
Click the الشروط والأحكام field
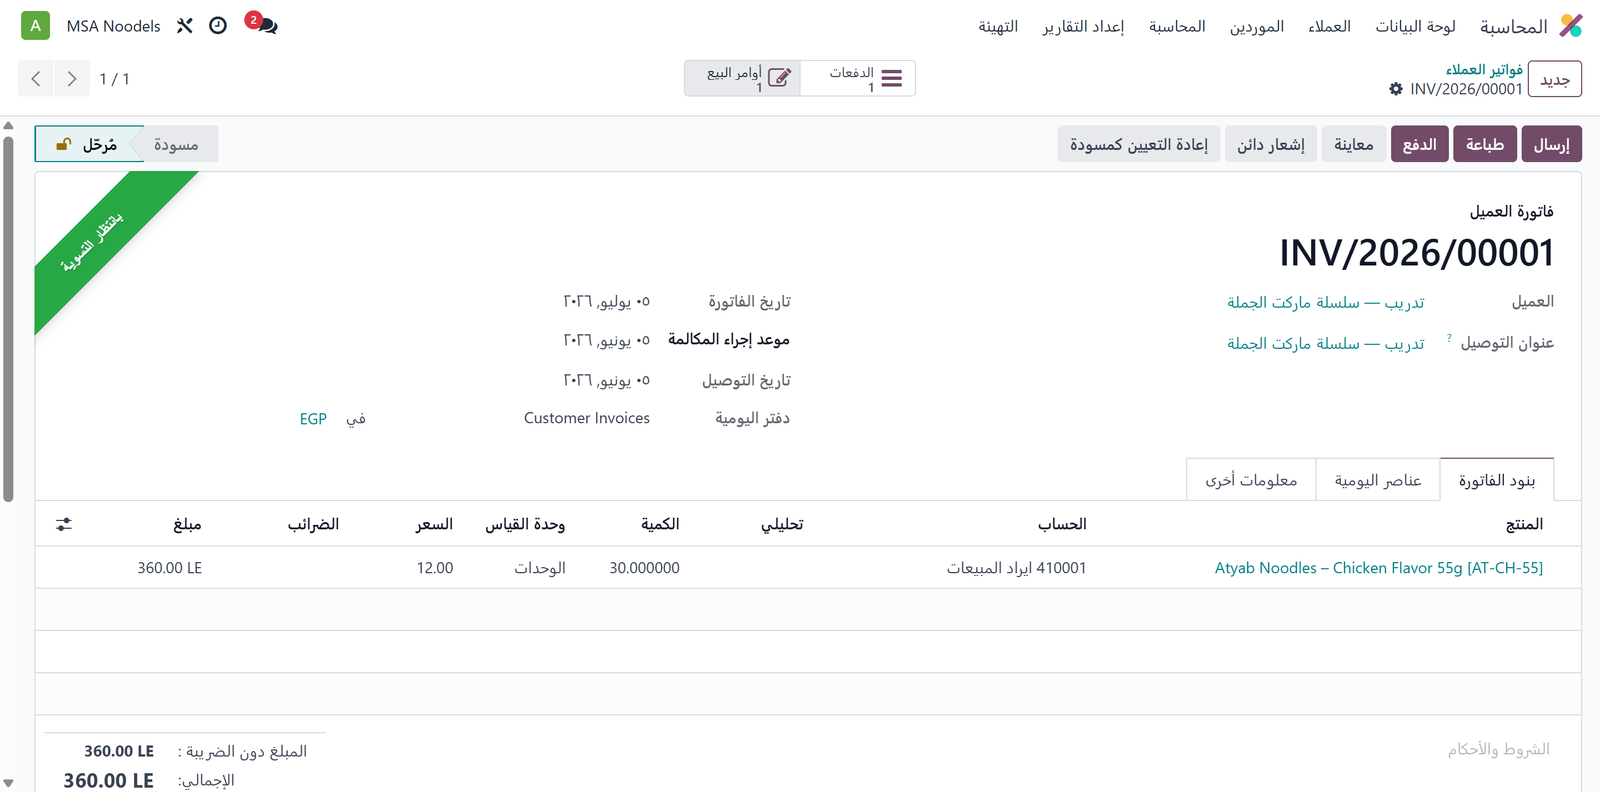(1498, 749)
